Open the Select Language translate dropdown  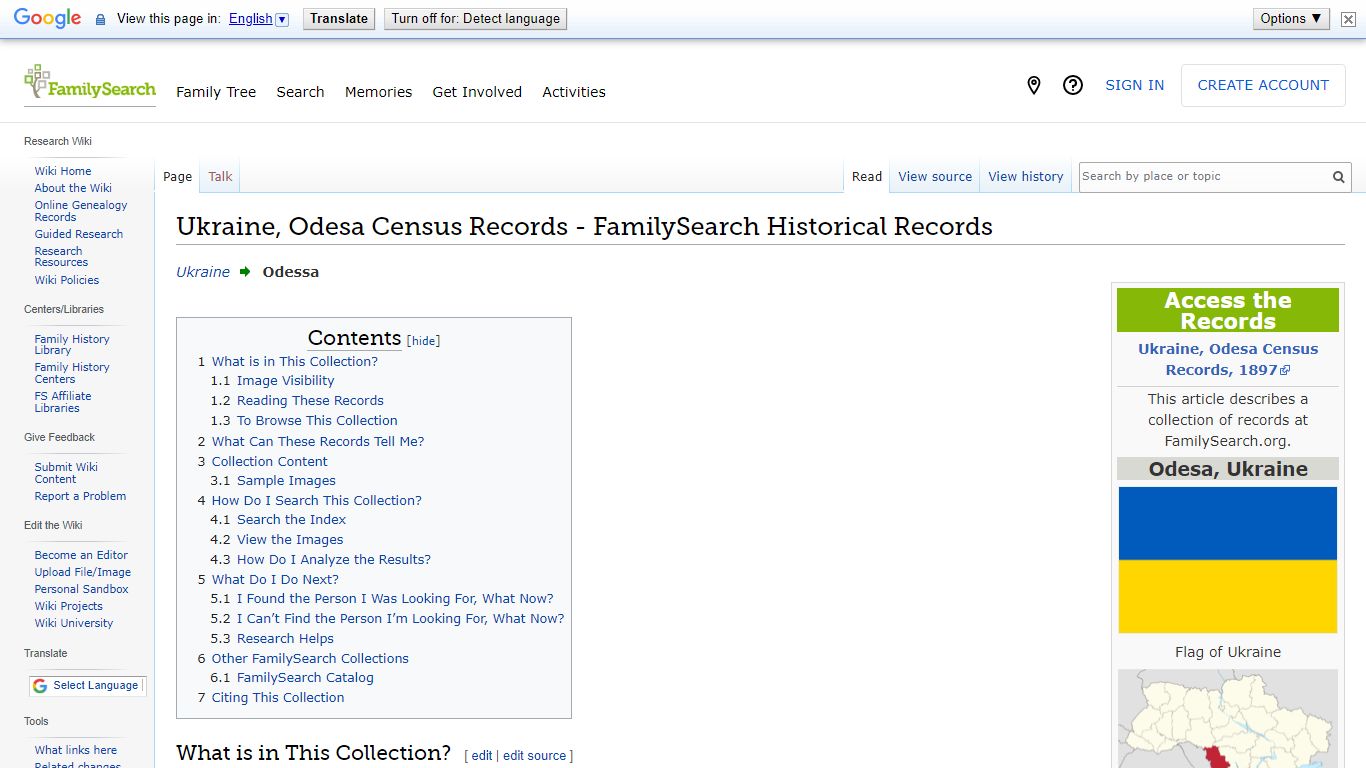[x=87, y=686]
